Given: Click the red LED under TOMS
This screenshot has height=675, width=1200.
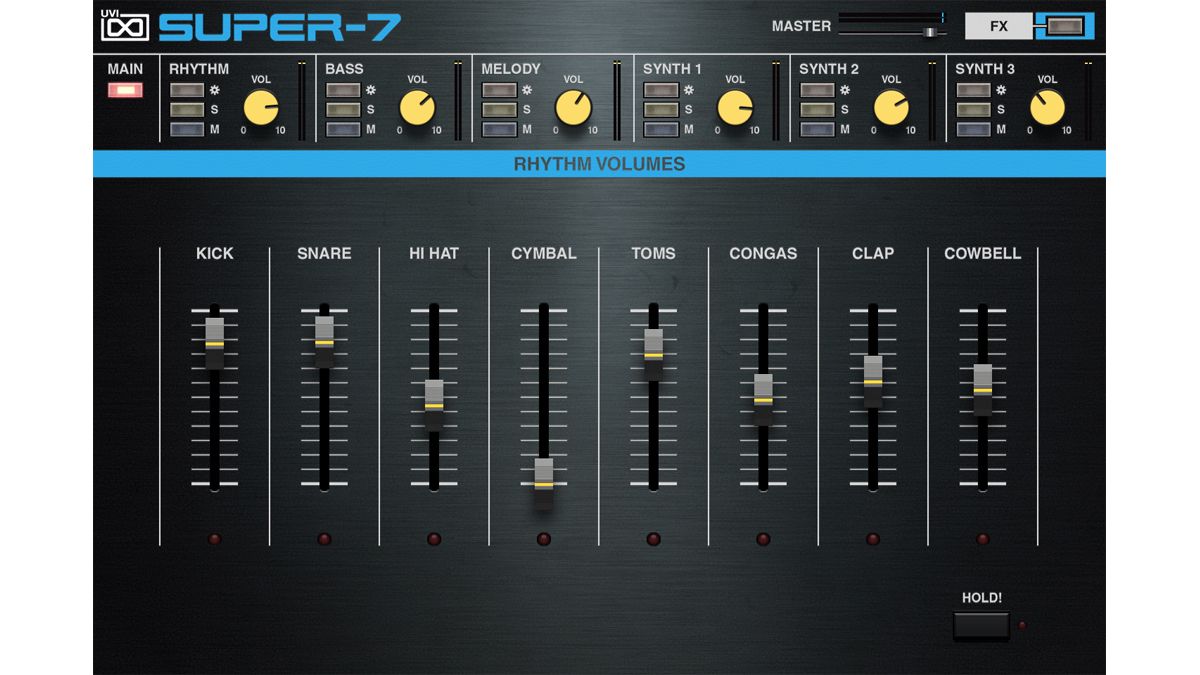Looking at the screenshot, I should (x=654, y=539).
